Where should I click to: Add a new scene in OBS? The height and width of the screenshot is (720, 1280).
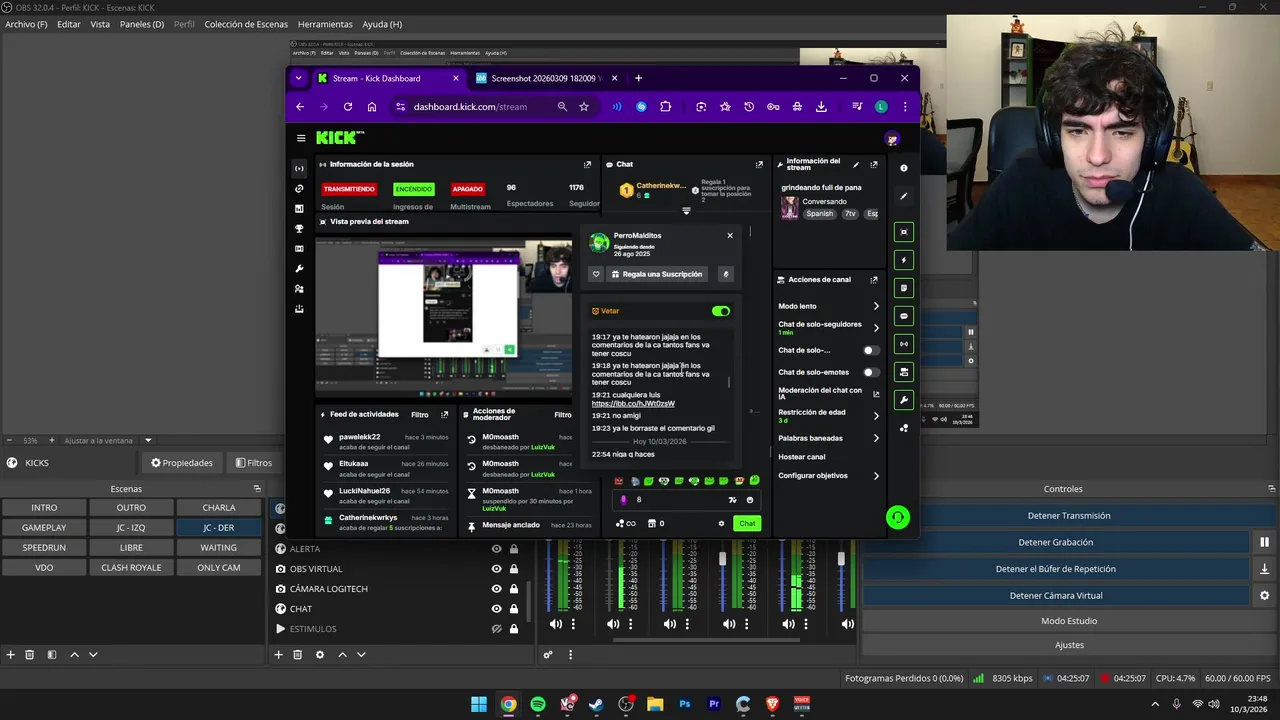tap(11, 655)
